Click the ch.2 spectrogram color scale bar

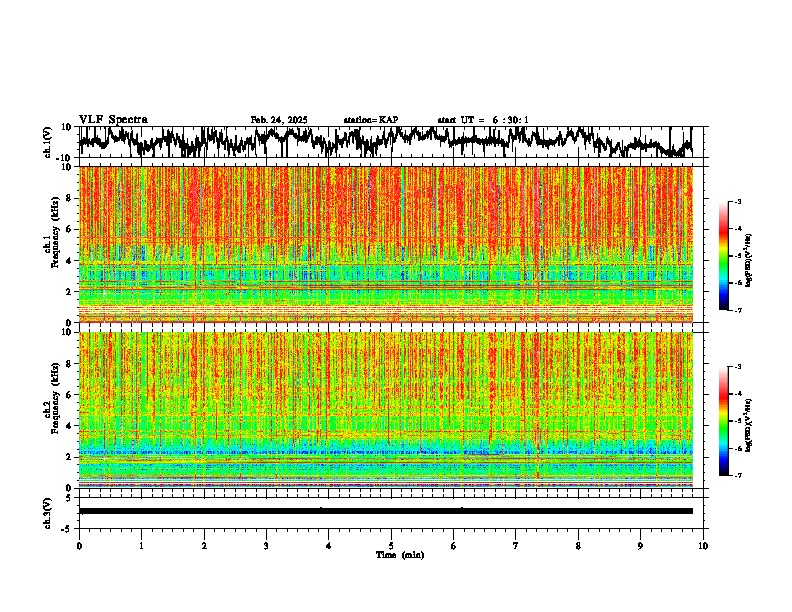[723, 421]
